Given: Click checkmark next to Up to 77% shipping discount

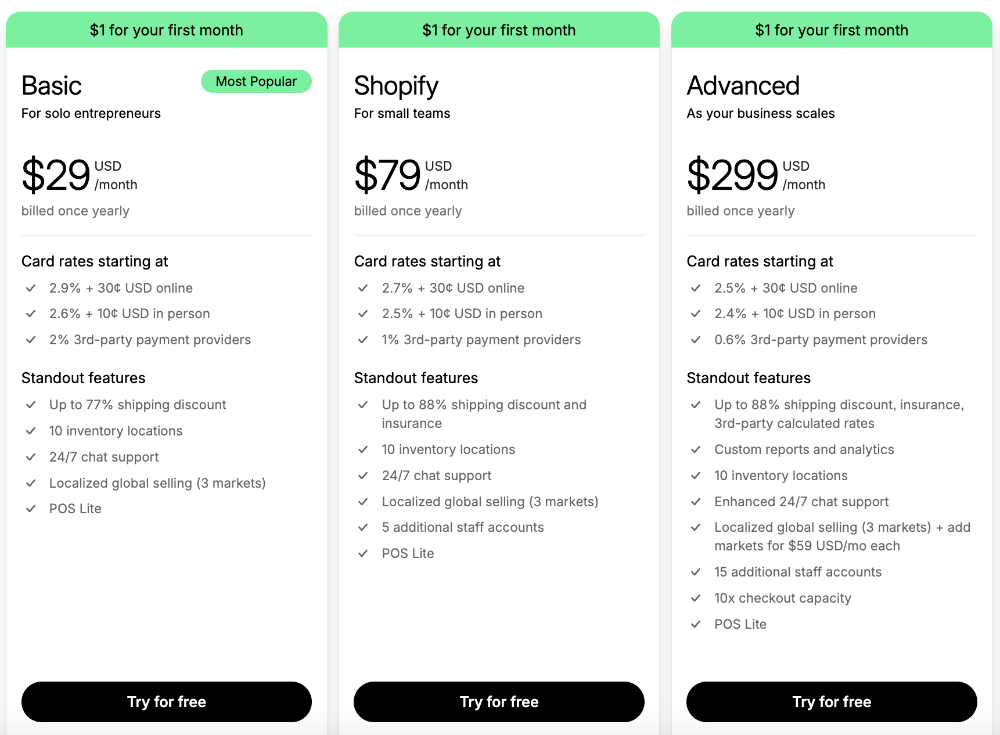Looking at the screenshot, I should [31, 405].
